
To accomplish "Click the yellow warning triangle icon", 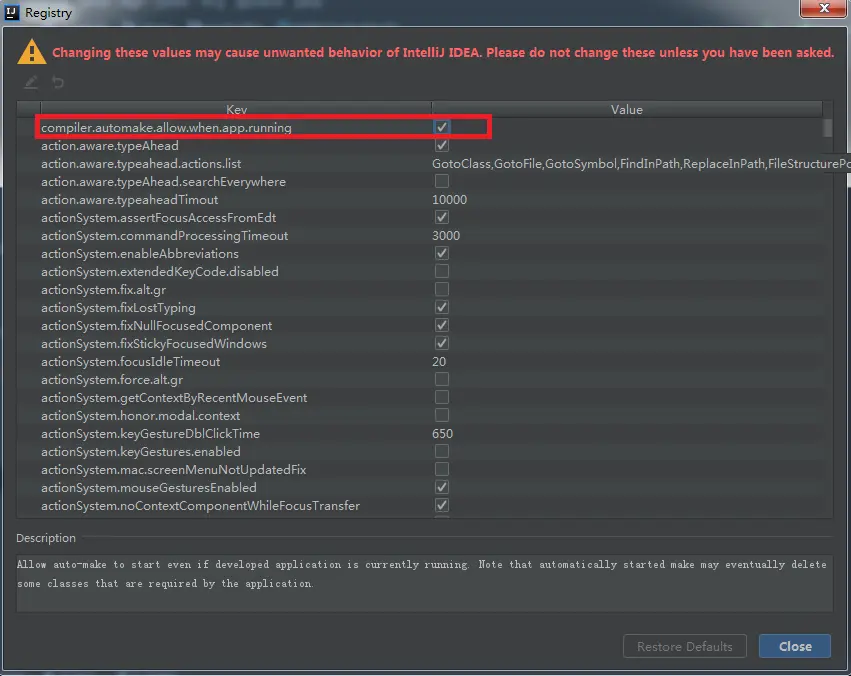I will tap(31, 52).
